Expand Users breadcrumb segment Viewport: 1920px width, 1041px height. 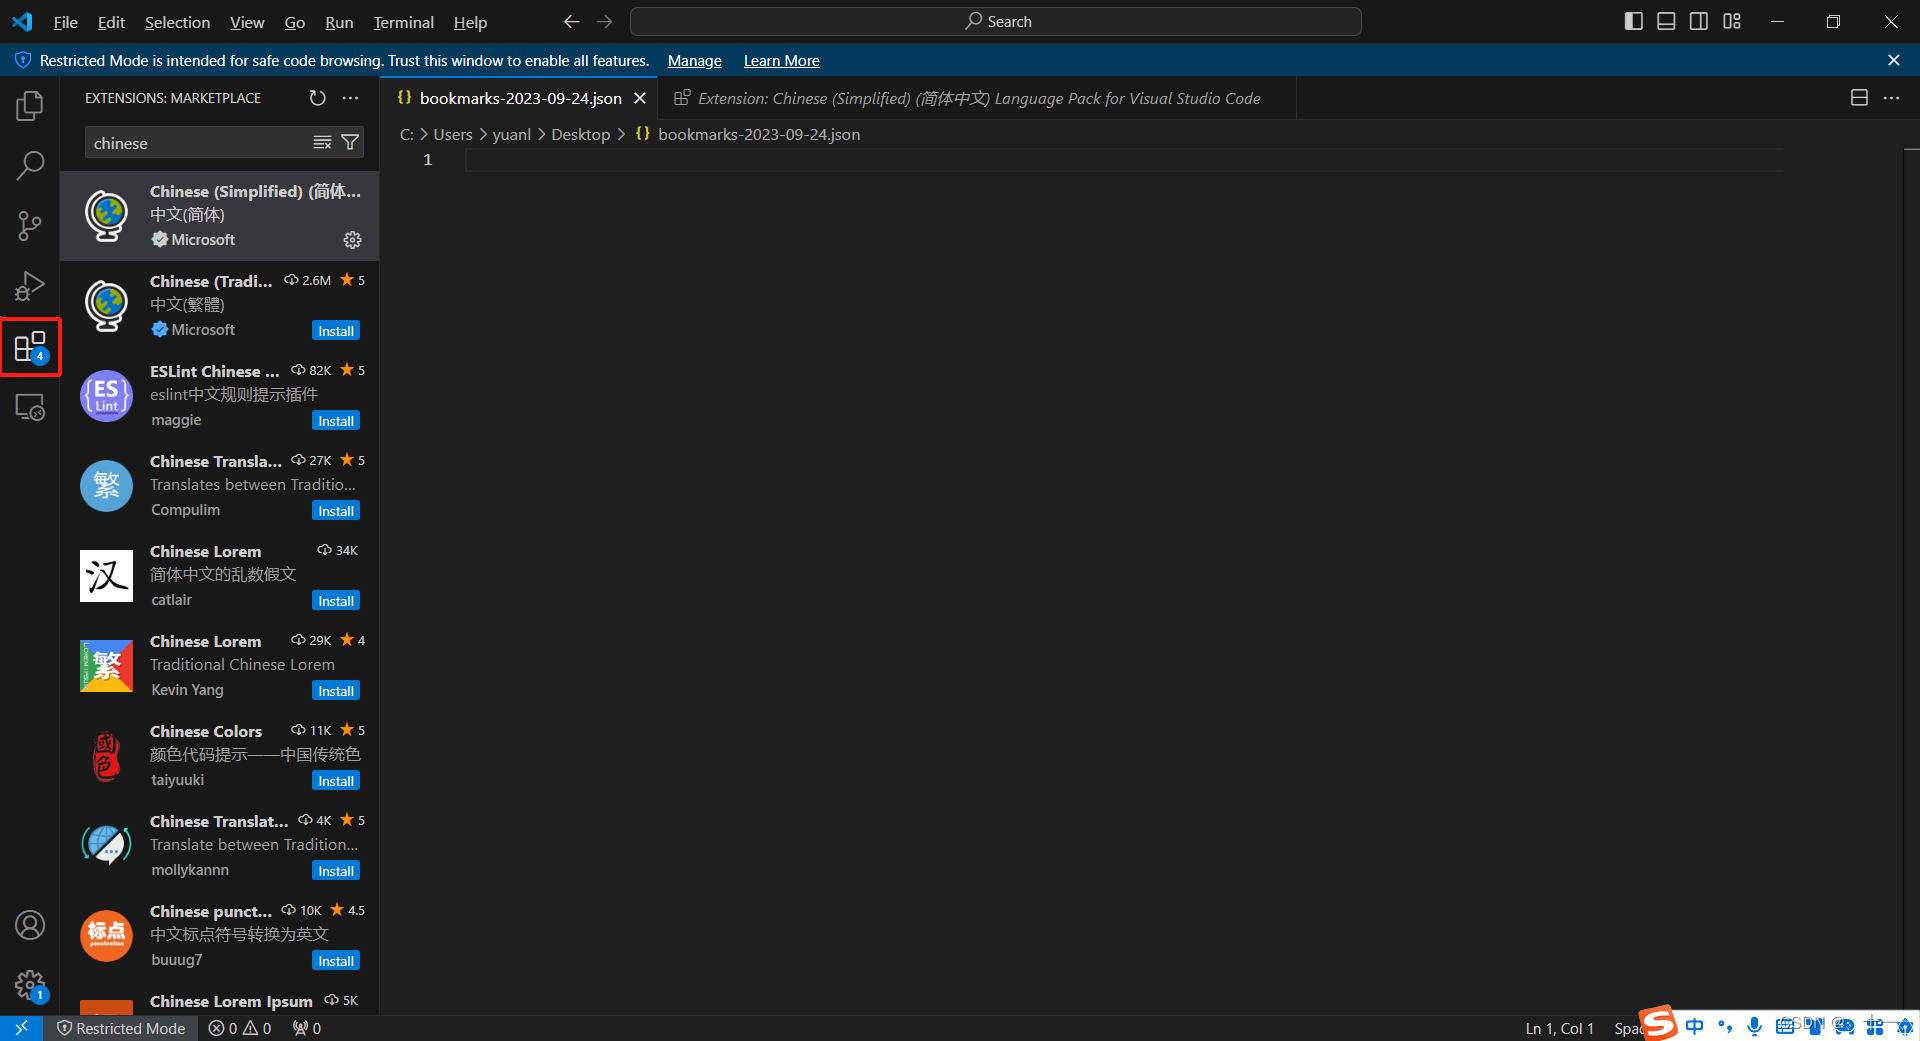tap(452, 134)
